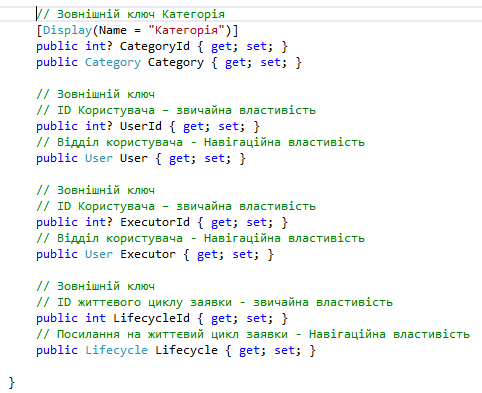Click the second "Зовнішній ключ" comment above UserId block
Screen dimensions: 482x393
click(x=95, y=94)
